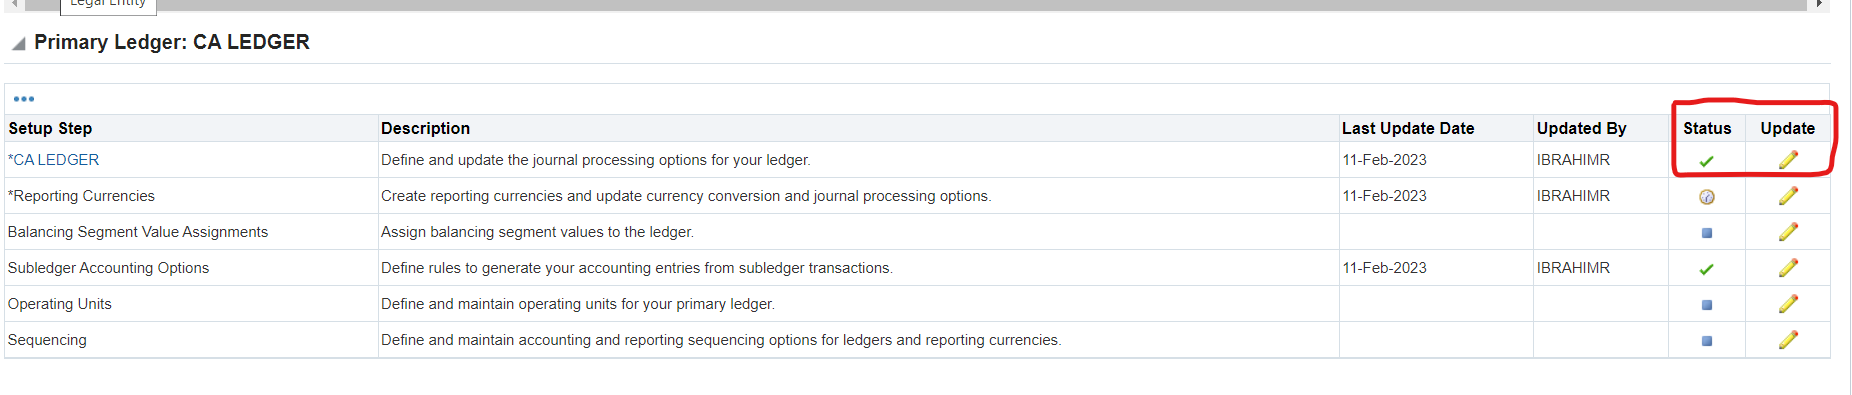Click the green checkmark status for CA LEDGER
This screenshot has height=395, width=1852.
coord(1706,161)
